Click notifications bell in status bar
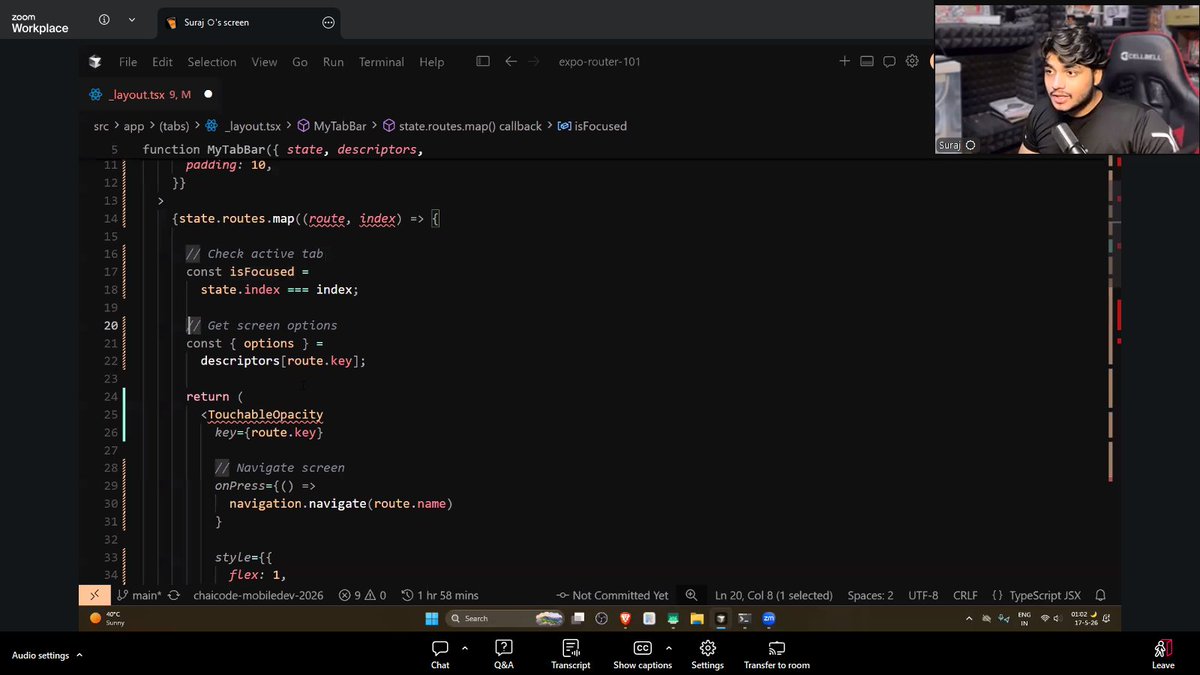Viewport: 1200px width, 675px height. click(1100, 595)
